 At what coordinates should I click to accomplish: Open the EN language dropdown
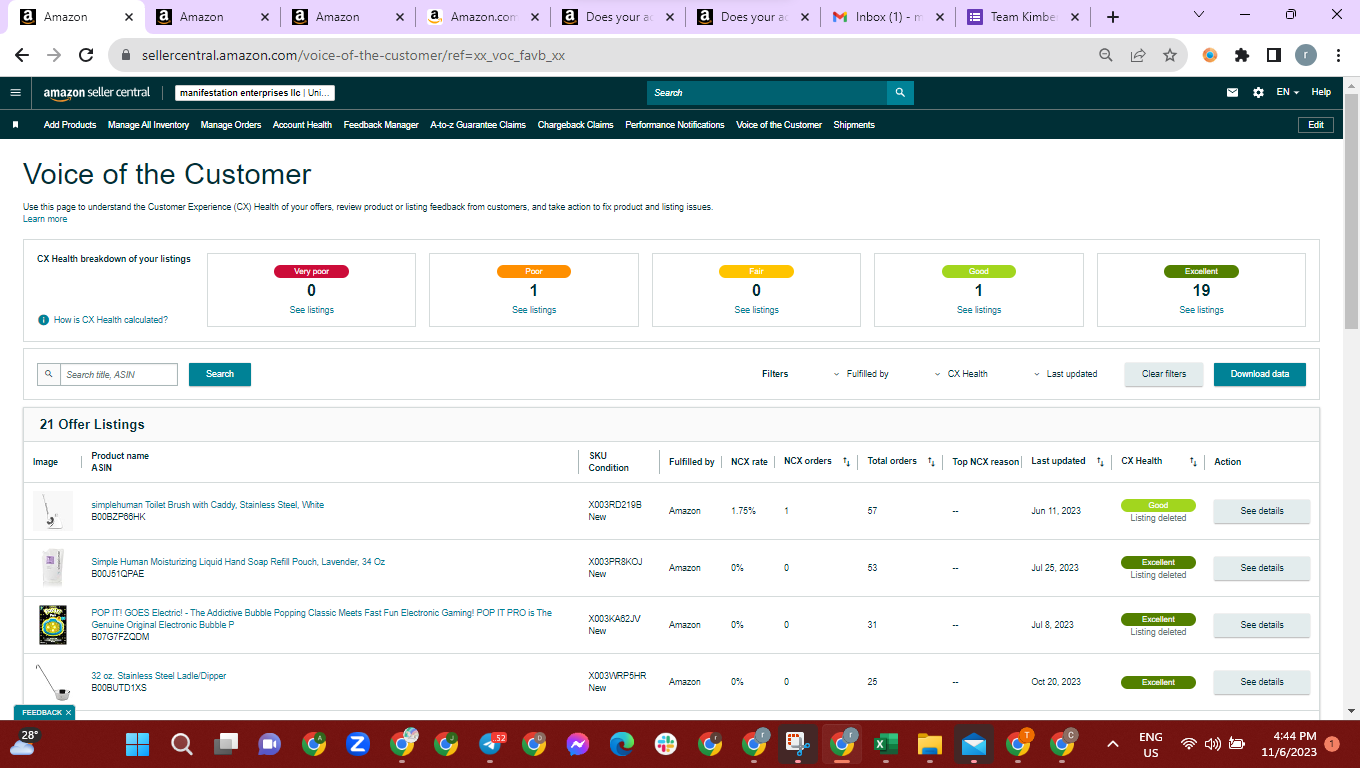[x=1287, y=92]
